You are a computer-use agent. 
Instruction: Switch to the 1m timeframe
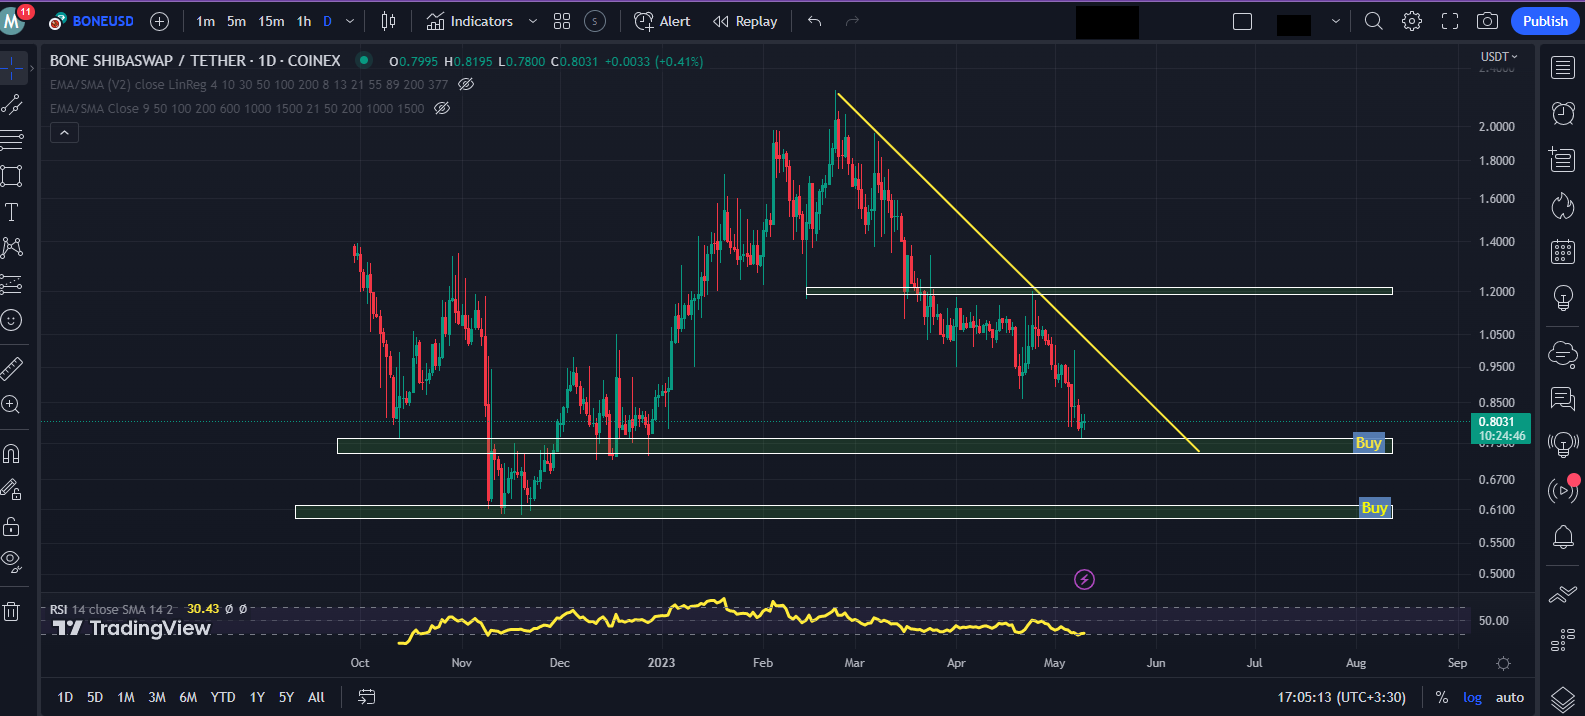pyautogui.click(x=205, y=21)
